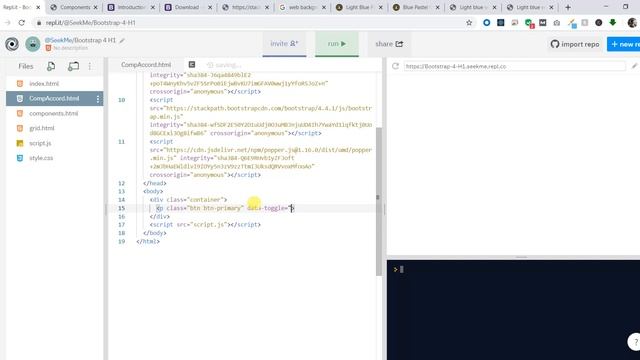Refresh the preview pane
The width and height of the screenshot is (640, 360).
tap(395, 66)
